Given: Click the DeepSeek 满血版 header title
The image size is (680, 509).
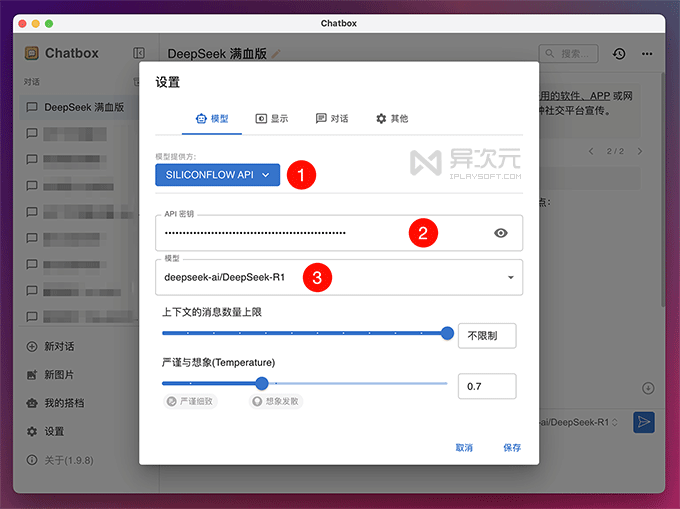Looking at the screenshot, I should [217, 54].
